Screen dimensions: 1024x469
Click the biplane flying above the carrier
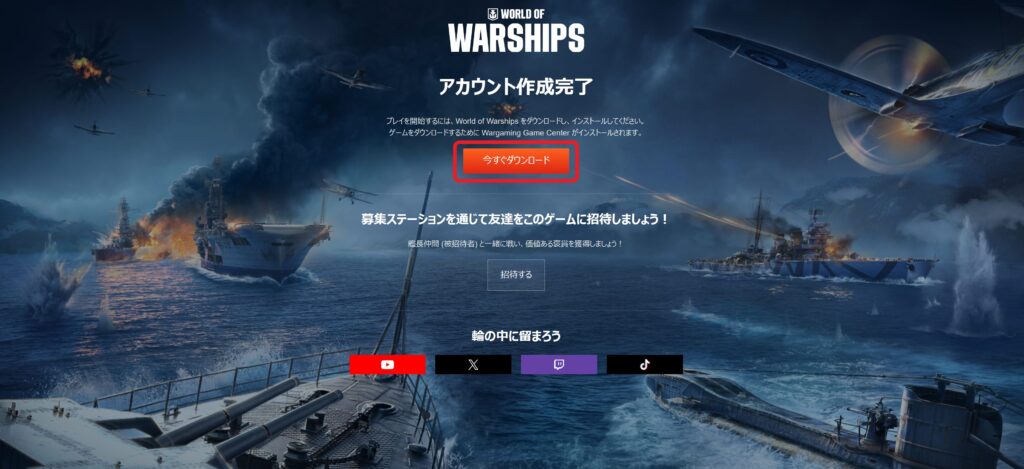[x=349, y=191]
